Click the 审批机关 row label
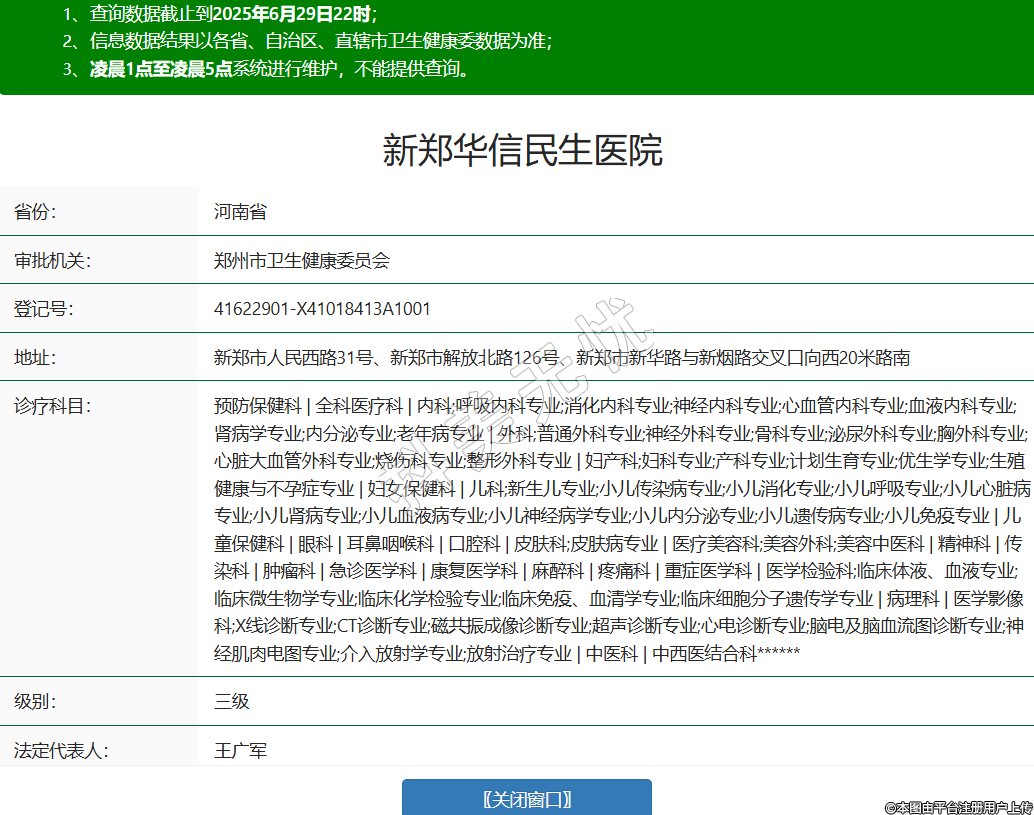The image size is (1034, 815). tap(52, 261)
